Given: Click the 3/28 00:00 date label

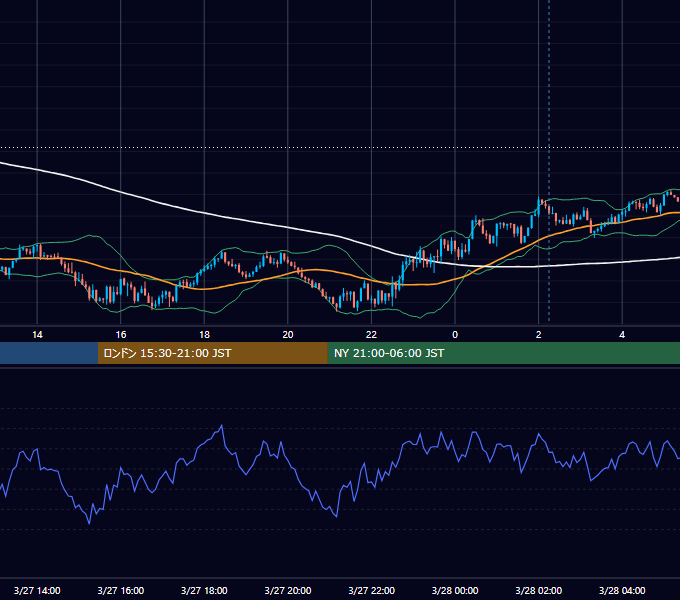Looking at the screenshot, I should 455,590.
